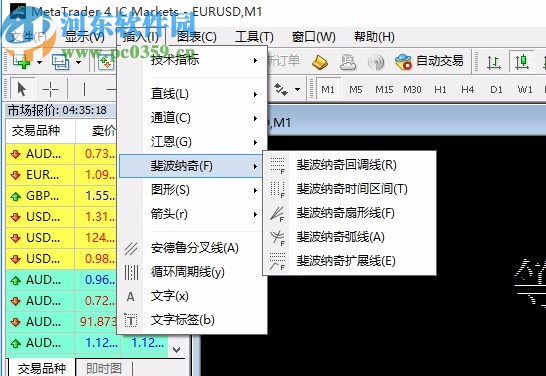The width and height of the screenshot is (546, 376).
Task: Switch to M1 timeframe
Action: coord(328,90)
